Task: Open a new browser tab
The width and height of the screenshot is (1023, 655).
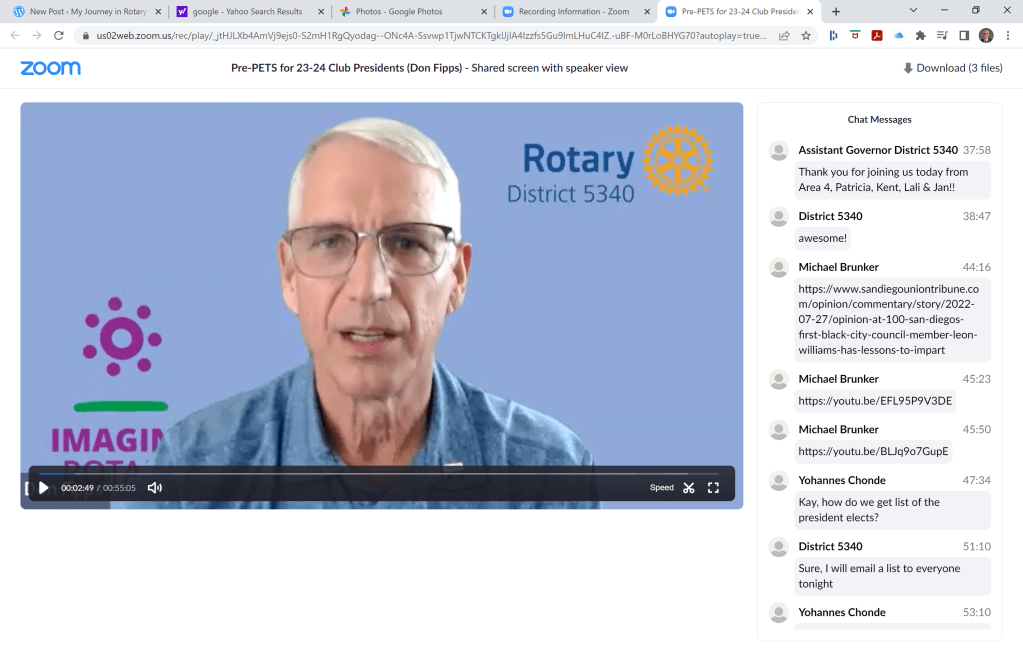Action: 836,12
